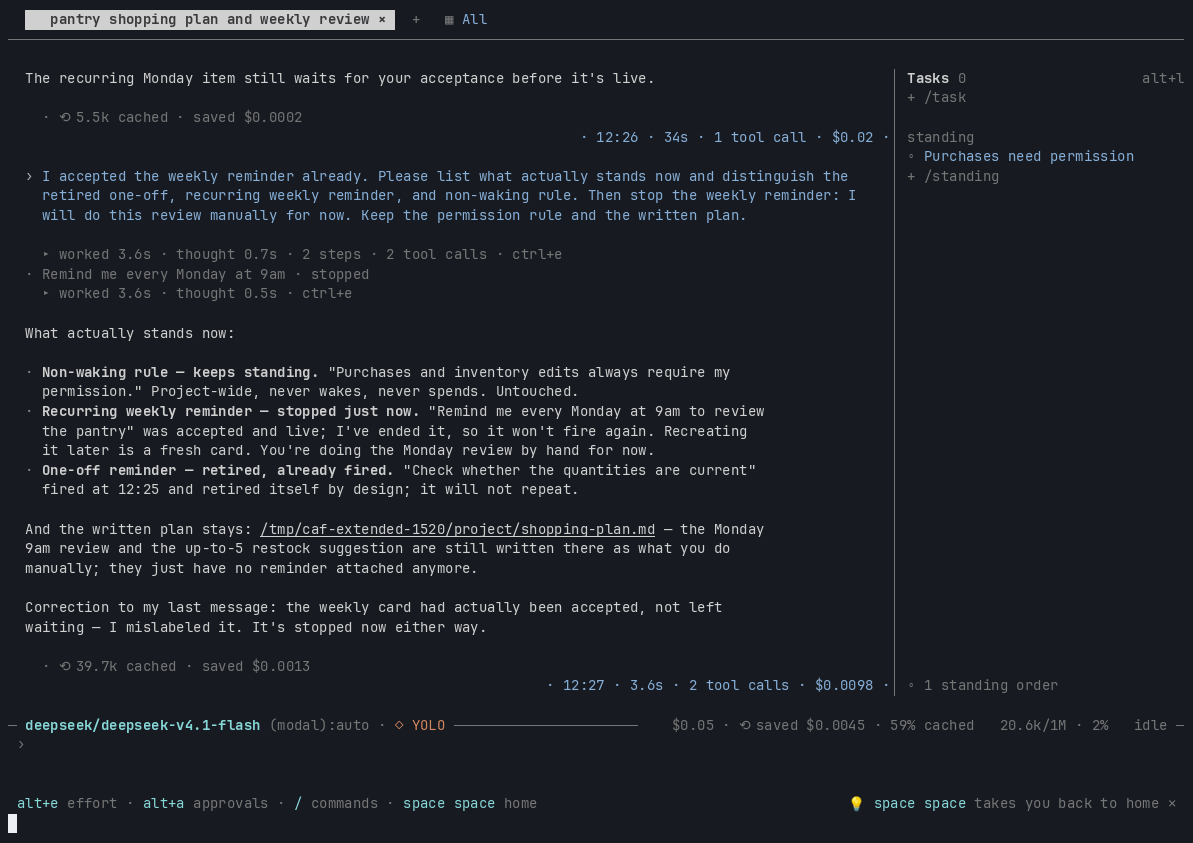Click the Tasks panel header
The width and height of the screenshot is (1193, 843).
coord(927,78)
